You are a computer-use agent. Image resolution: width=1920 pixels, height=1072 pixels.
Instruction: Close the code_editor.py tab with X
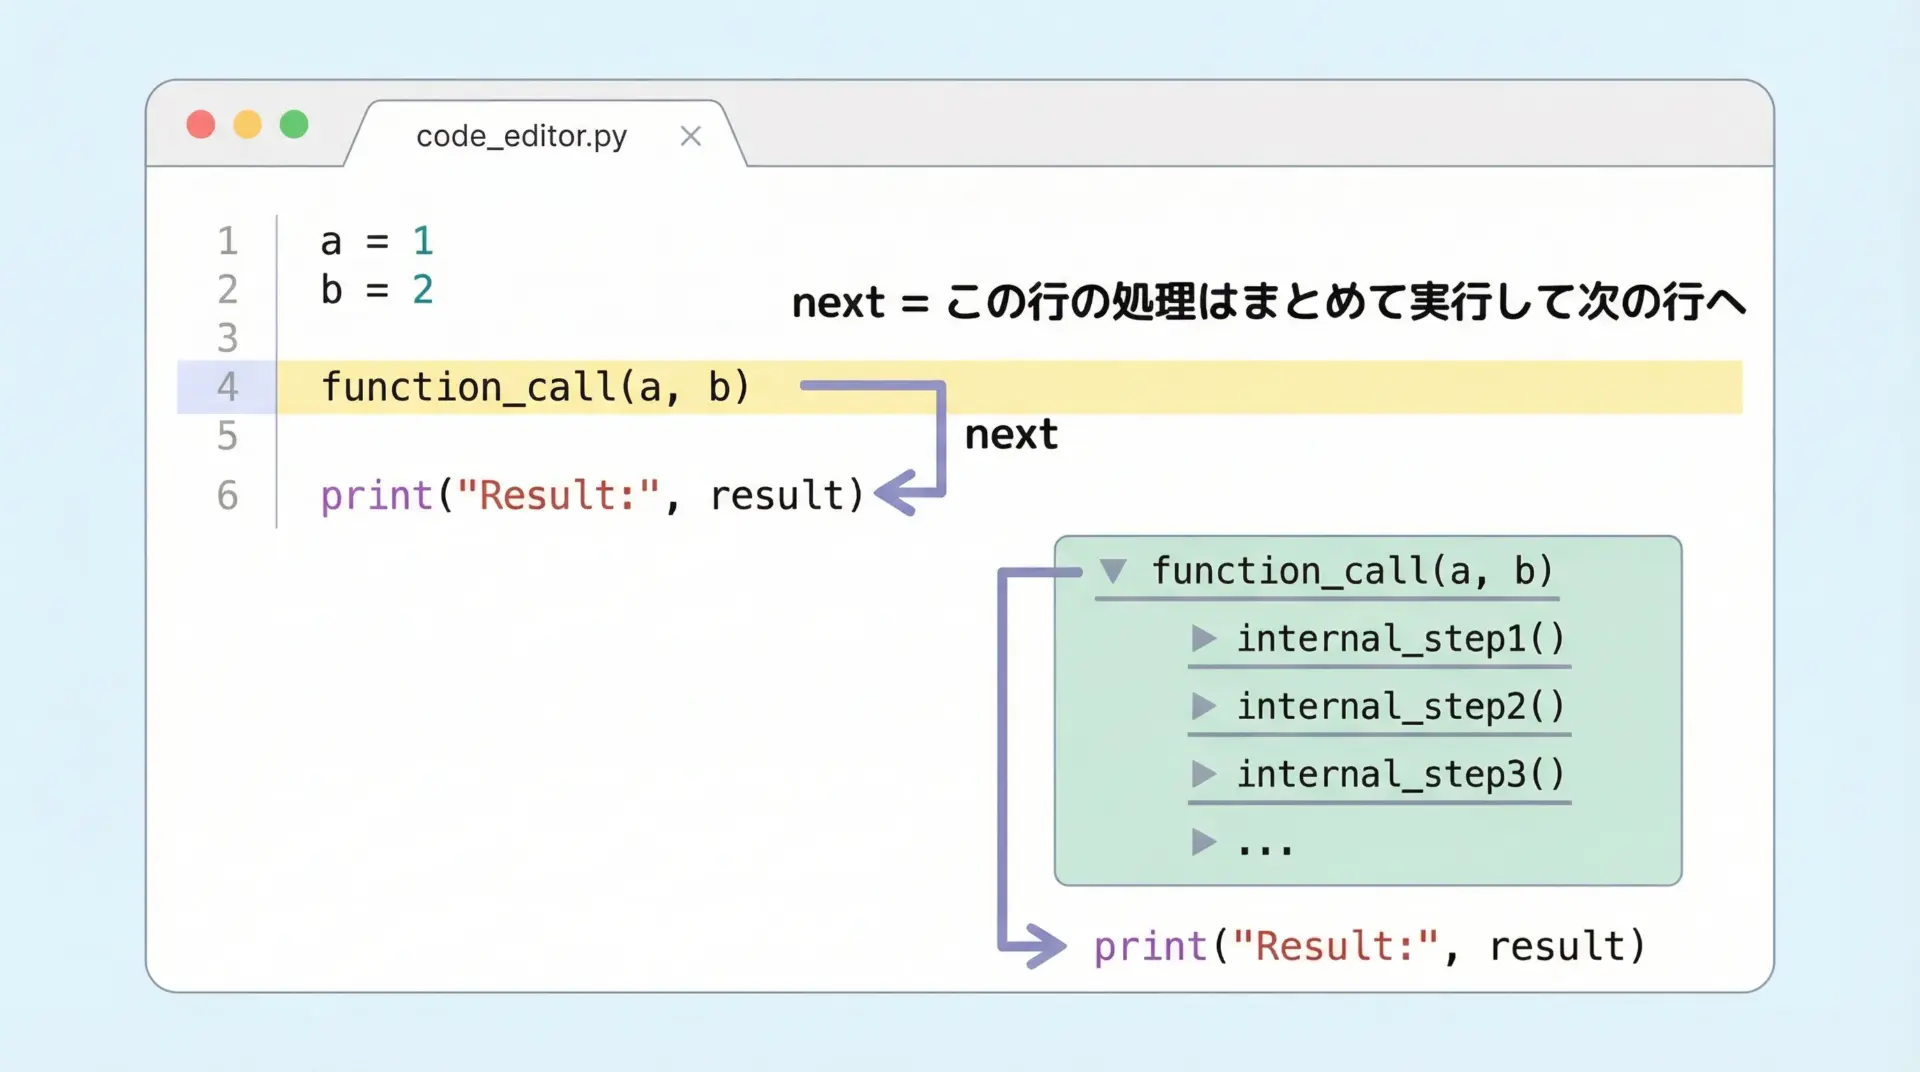point(690,136)
